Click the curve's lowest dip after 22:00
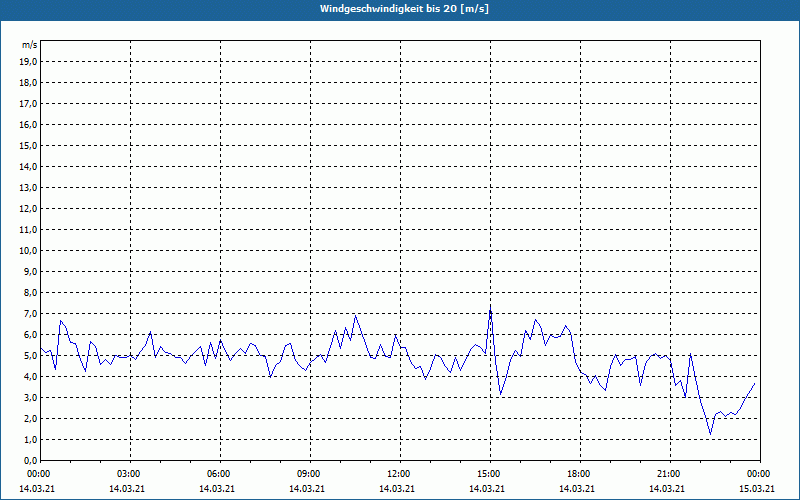This screenshot has height=500, width=800. 710,434
